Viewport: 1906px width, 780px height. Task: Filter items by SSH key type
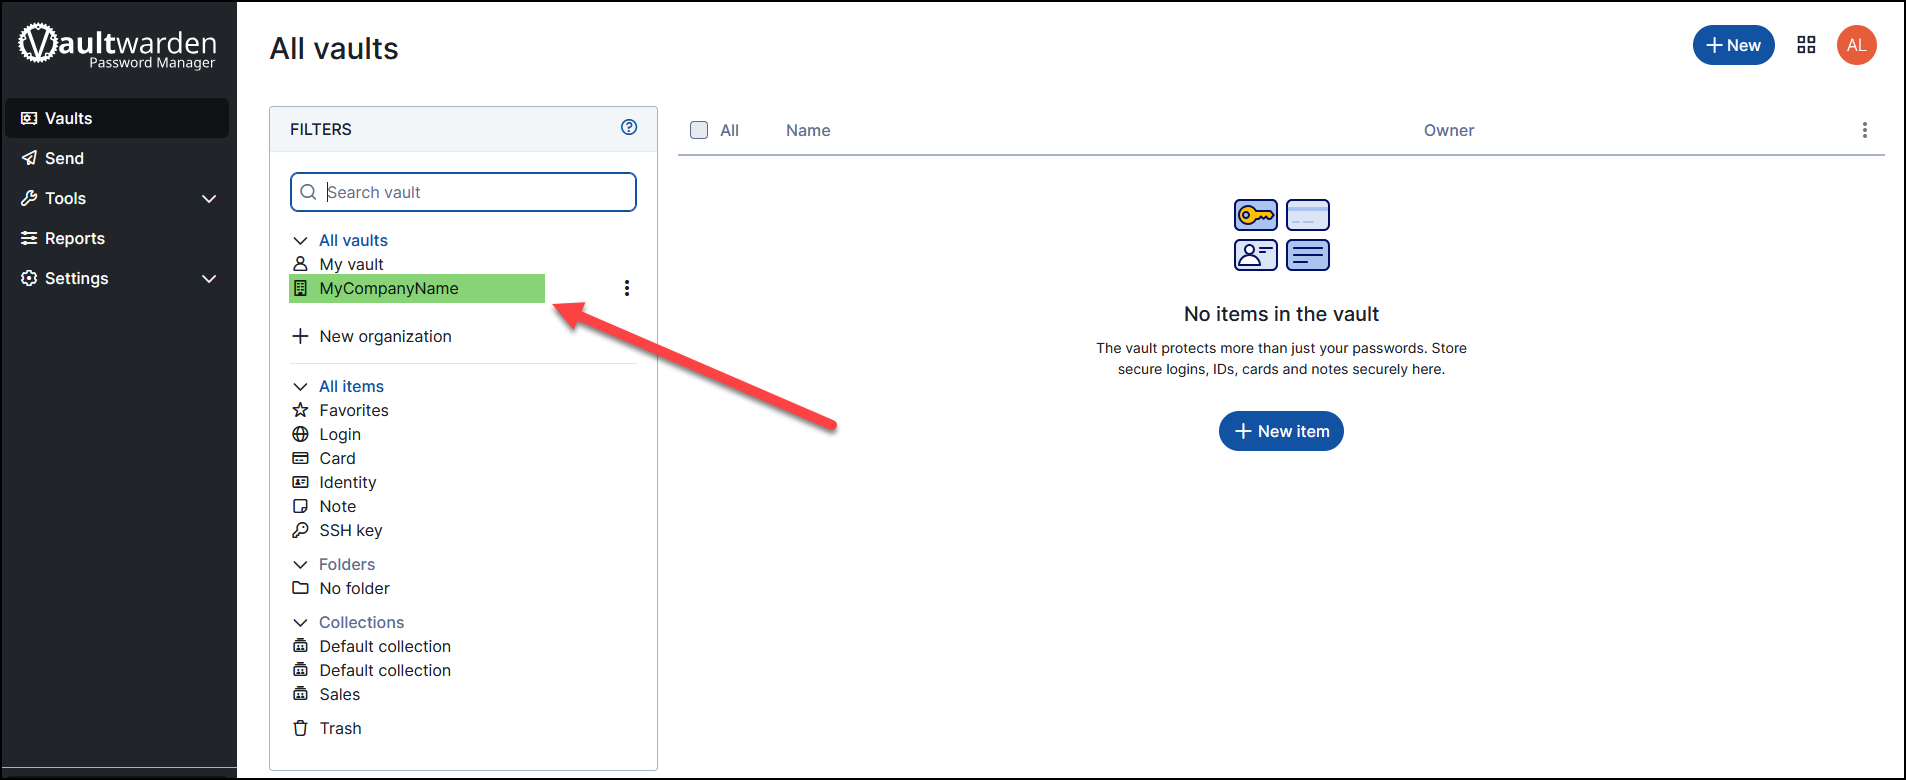pos(350,530)
